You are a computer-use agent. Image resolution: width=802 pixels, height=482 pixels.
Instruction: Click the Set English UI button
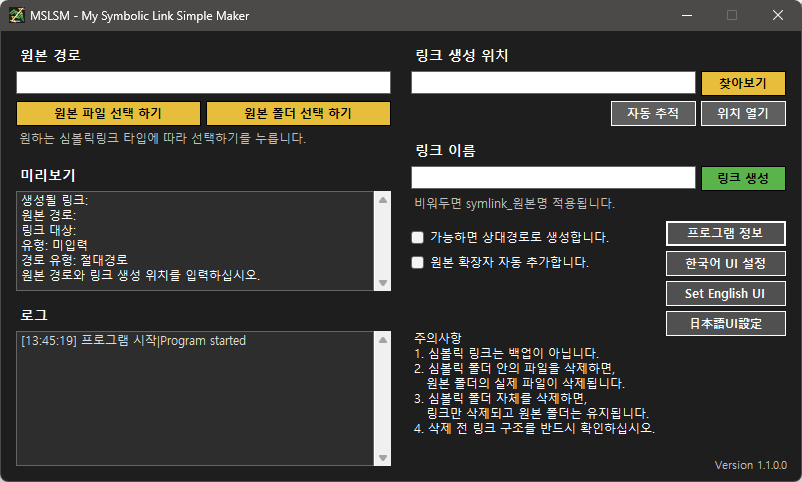(x=725, y=294)
